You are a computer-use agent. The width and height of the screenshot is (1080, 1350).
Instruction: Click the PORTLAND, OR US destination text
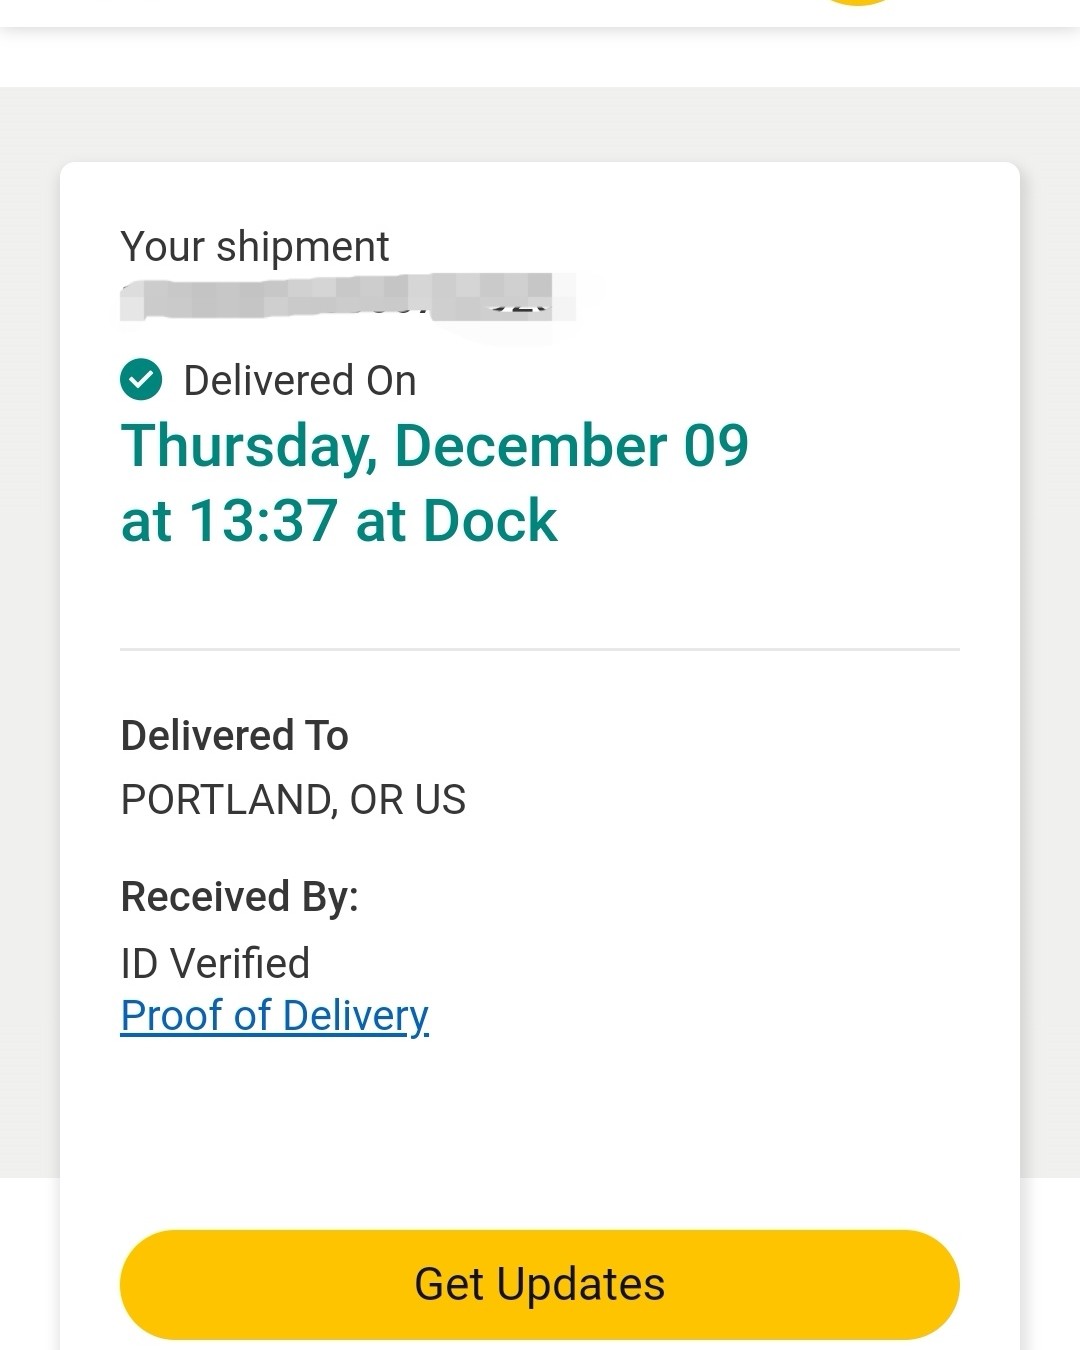coord(293,800)
